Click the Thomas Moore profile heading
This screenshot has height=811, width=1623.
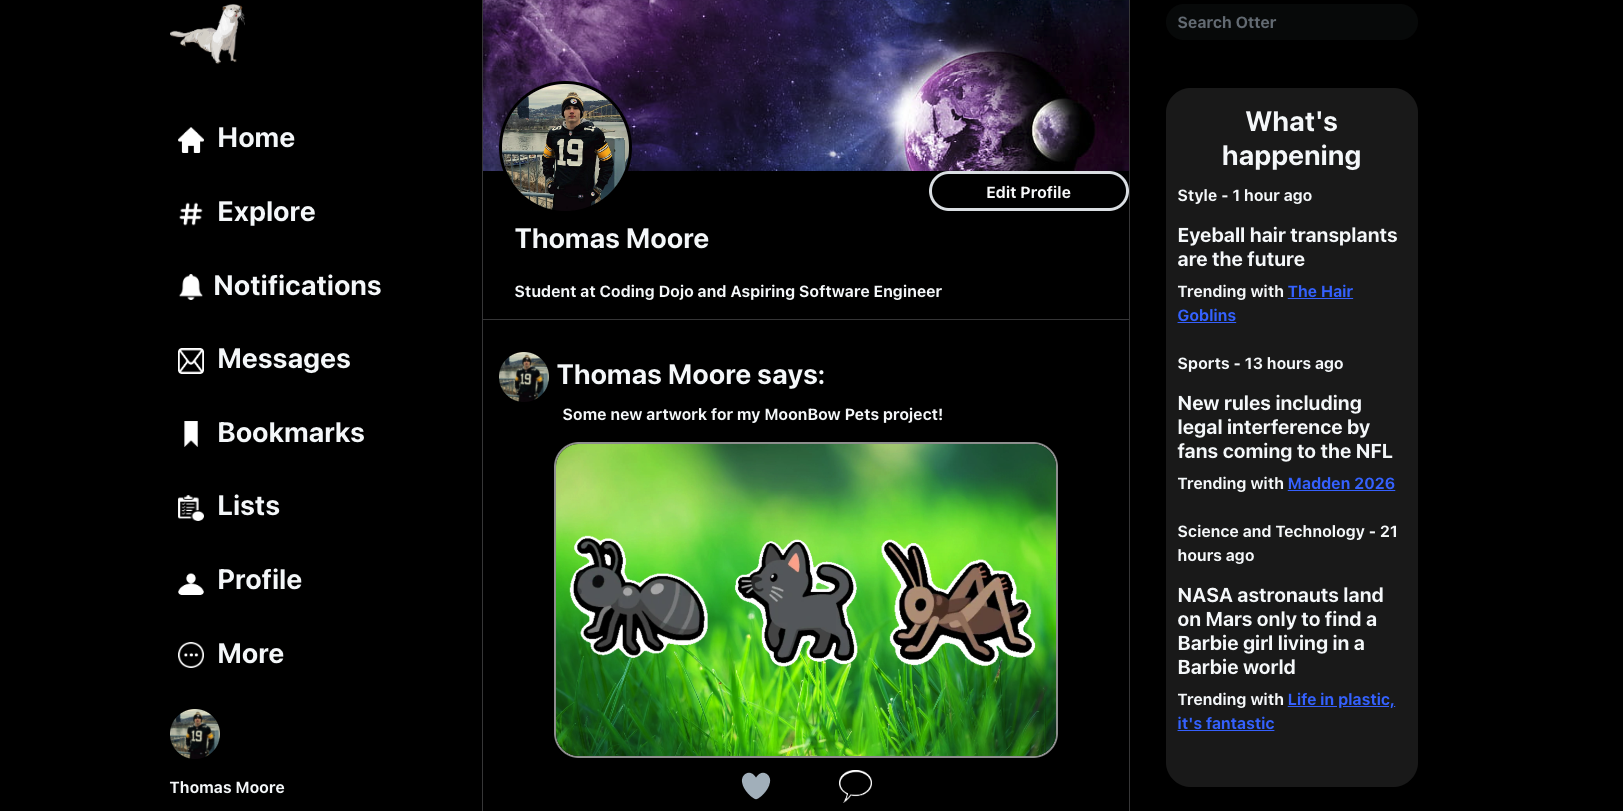coord(612,239)
